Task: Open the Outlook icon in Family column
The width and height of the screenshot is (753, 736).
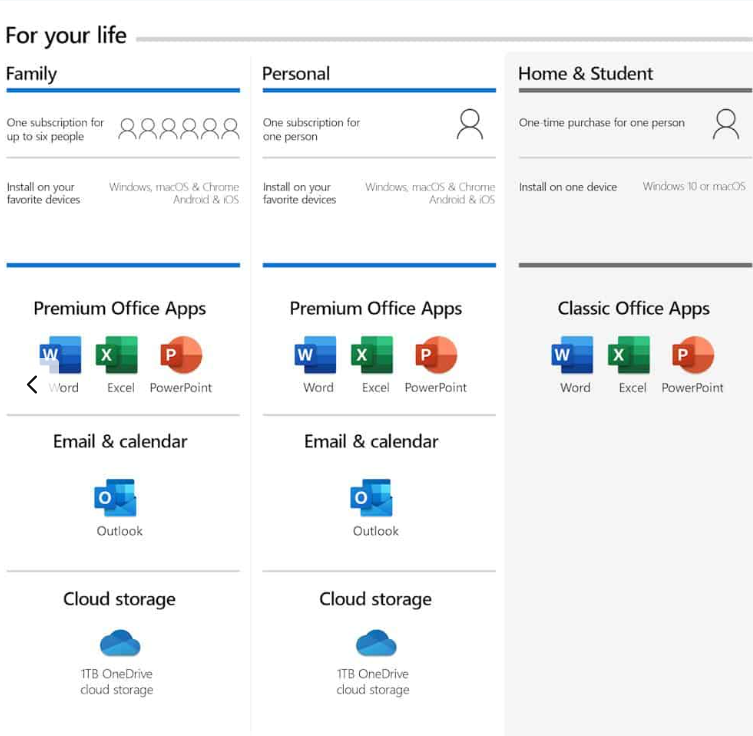Action: tap(116, 497)
